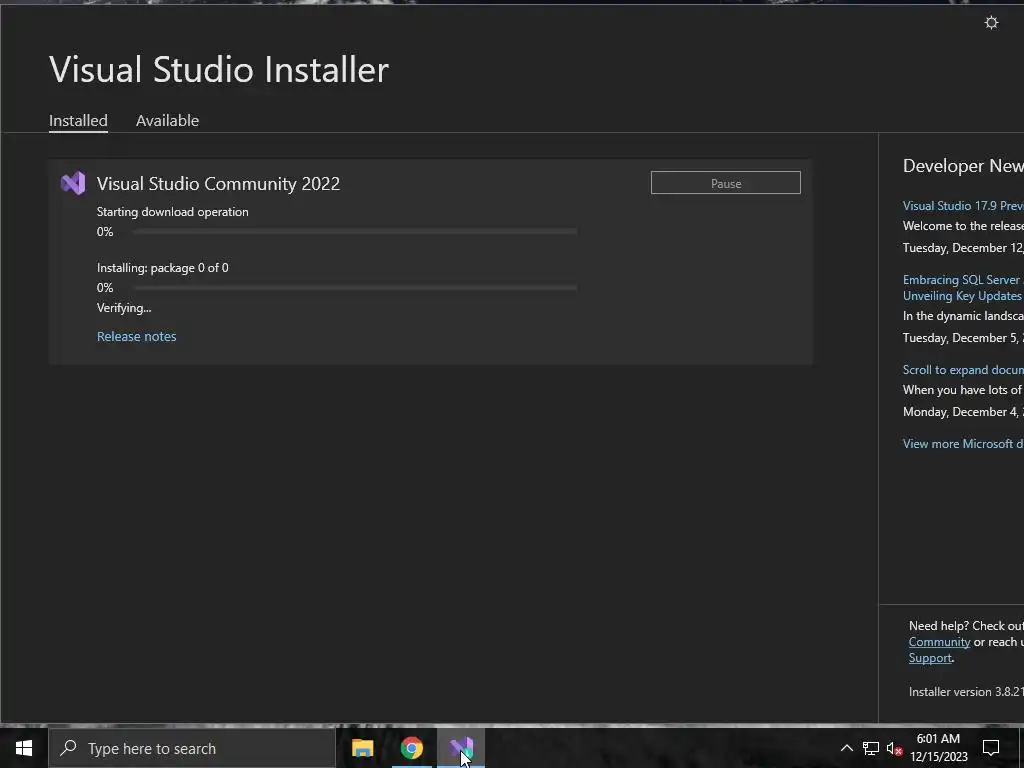This screenshot has height=768, width=1024.
Task: Open Visual Studio 17.9 Preview news link
Action: tap(963, 206)
